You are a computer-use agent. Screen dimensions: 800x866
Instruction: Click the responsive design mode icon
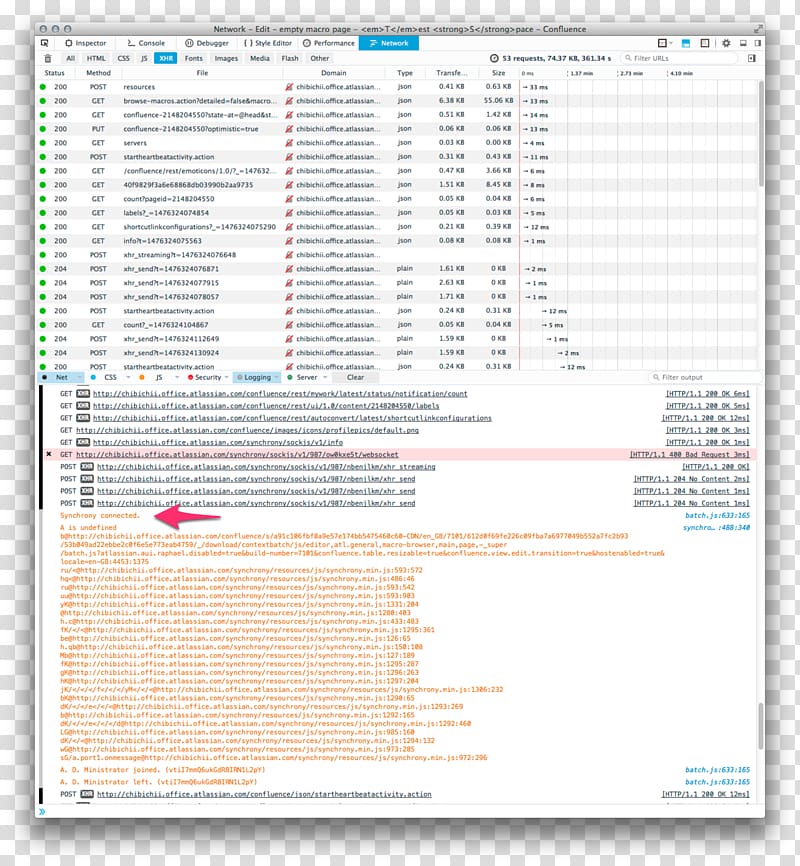704,43
